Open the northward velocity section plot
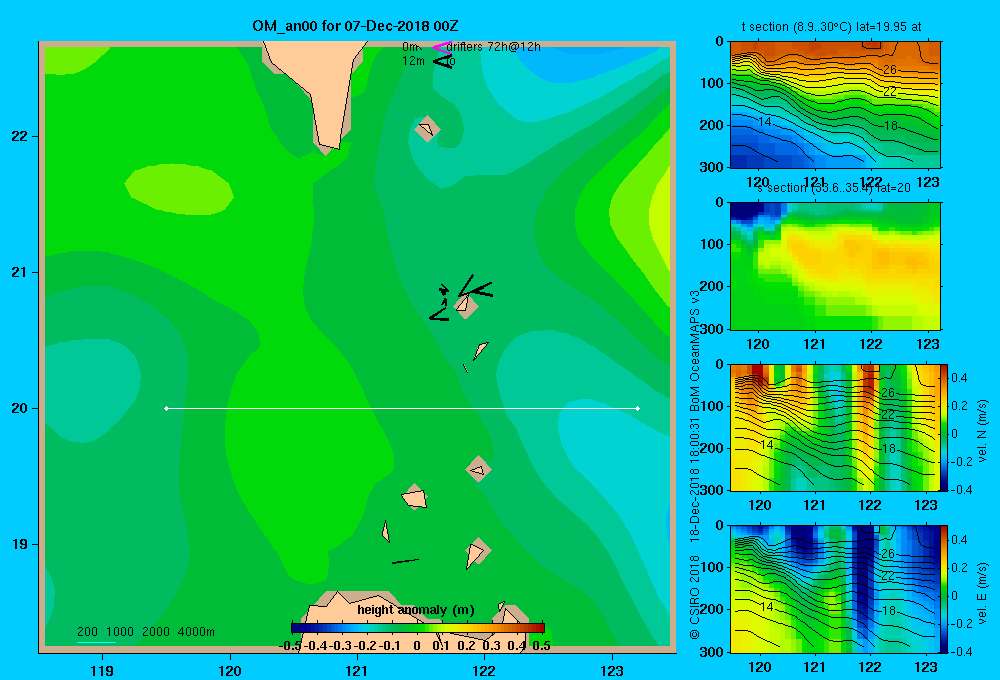1000x680 pixels. (835, 427)
